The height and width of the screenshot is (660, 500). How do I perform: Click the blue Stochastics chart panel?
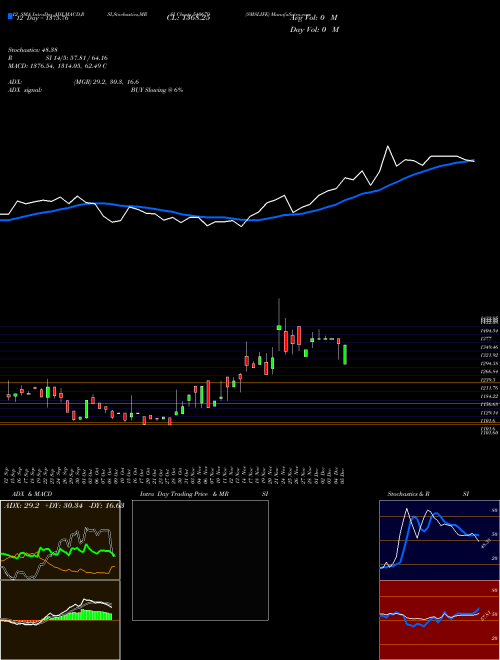coord(439,540)
